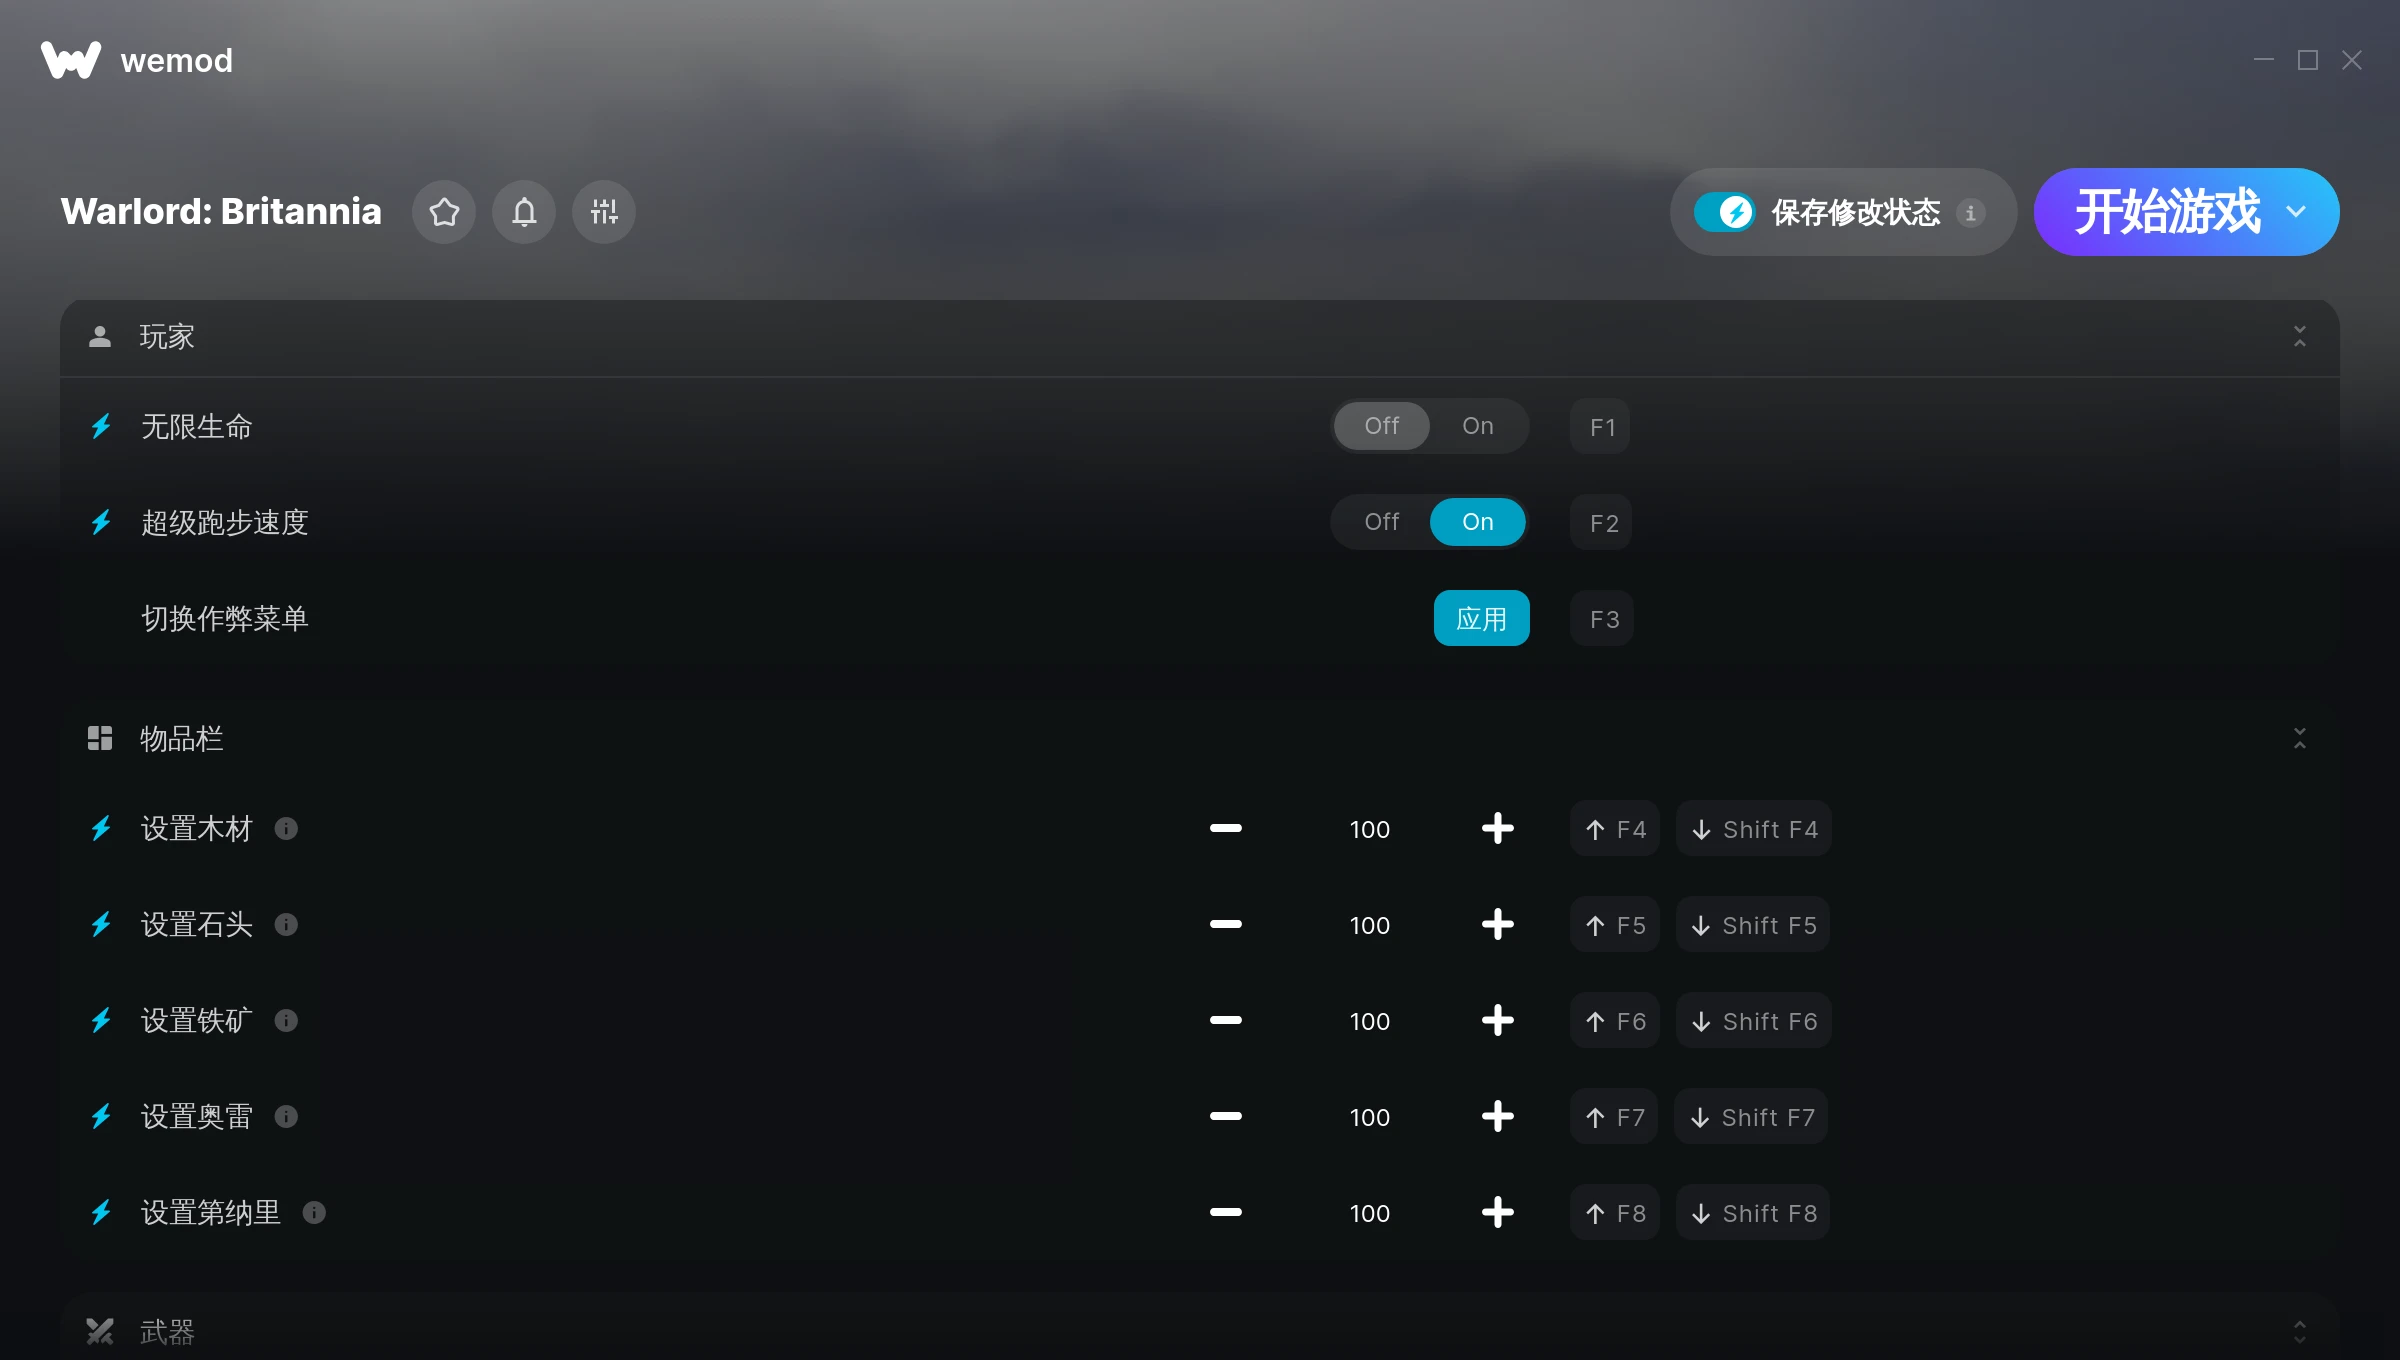This screenshot has height=1360, width=2400.
Task: Favorite the game with the star icon
Action: coord(444,212)
